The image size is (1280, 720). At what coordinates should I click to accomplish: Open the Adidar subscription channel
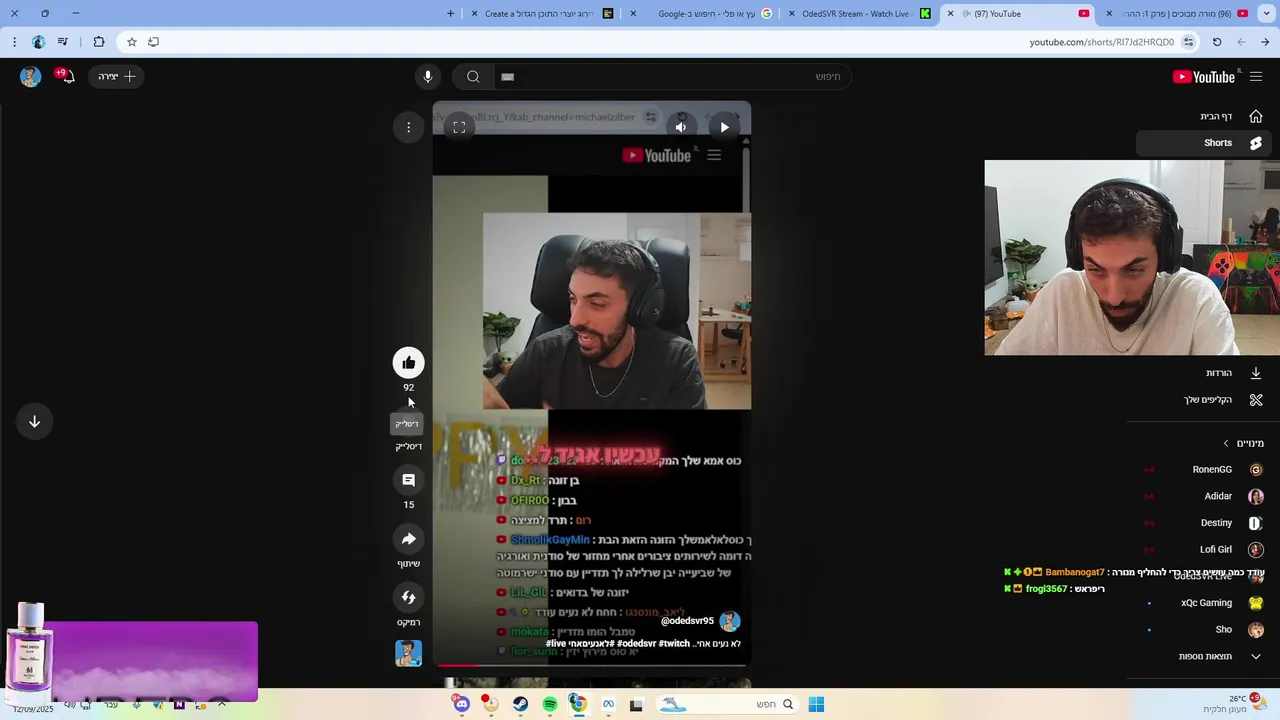(1204, 496)
